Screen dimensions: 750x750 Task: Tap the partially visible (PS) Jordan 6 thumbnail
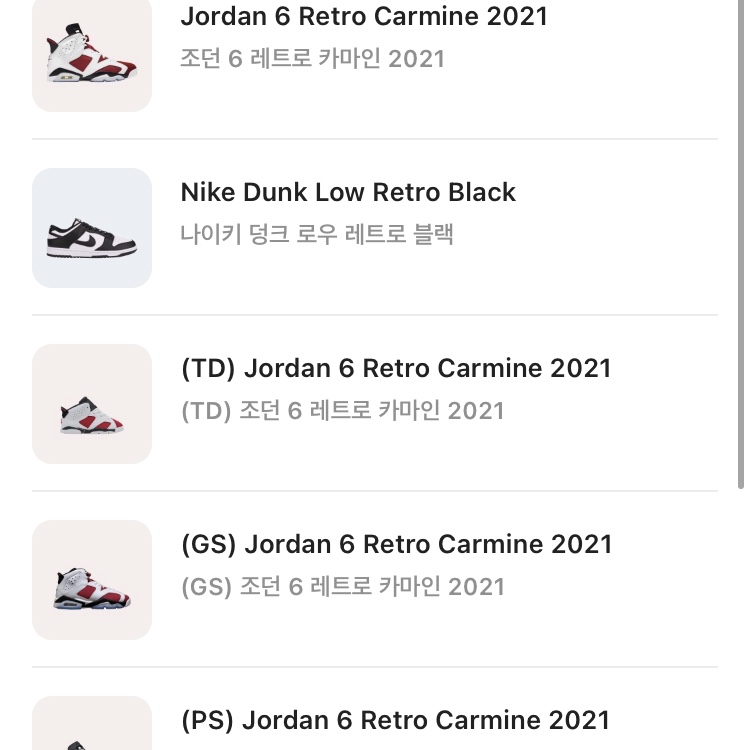[x=92, y=723]
